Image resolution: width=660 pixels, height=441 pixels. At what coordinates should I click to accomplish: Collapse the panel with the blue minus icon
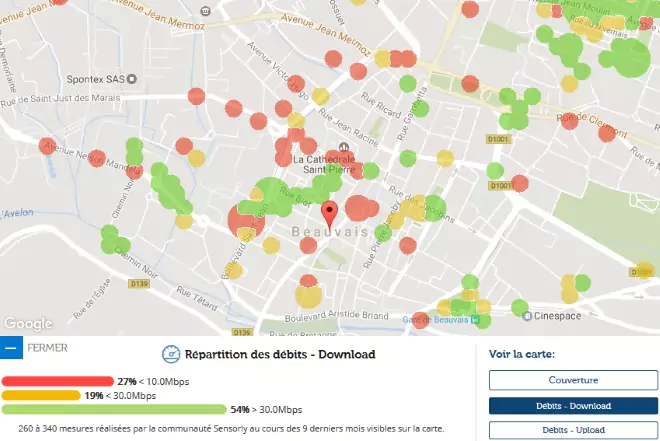(x=11, y=348)
